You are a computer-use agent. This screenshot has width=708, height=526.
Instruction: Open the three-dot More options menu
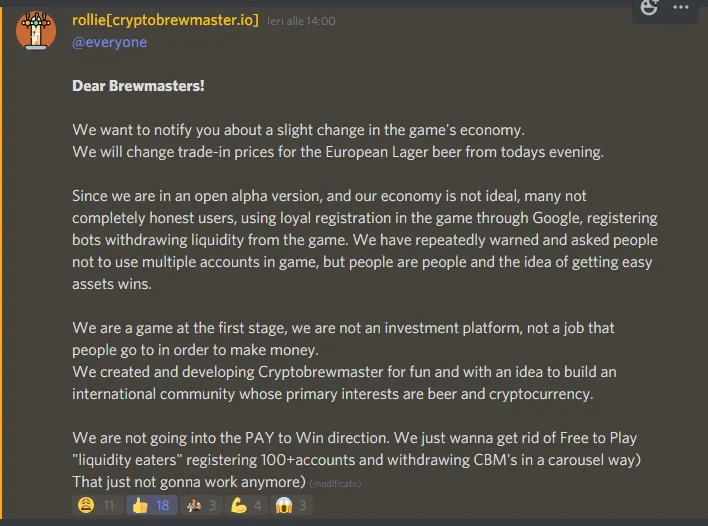[680, 7]
